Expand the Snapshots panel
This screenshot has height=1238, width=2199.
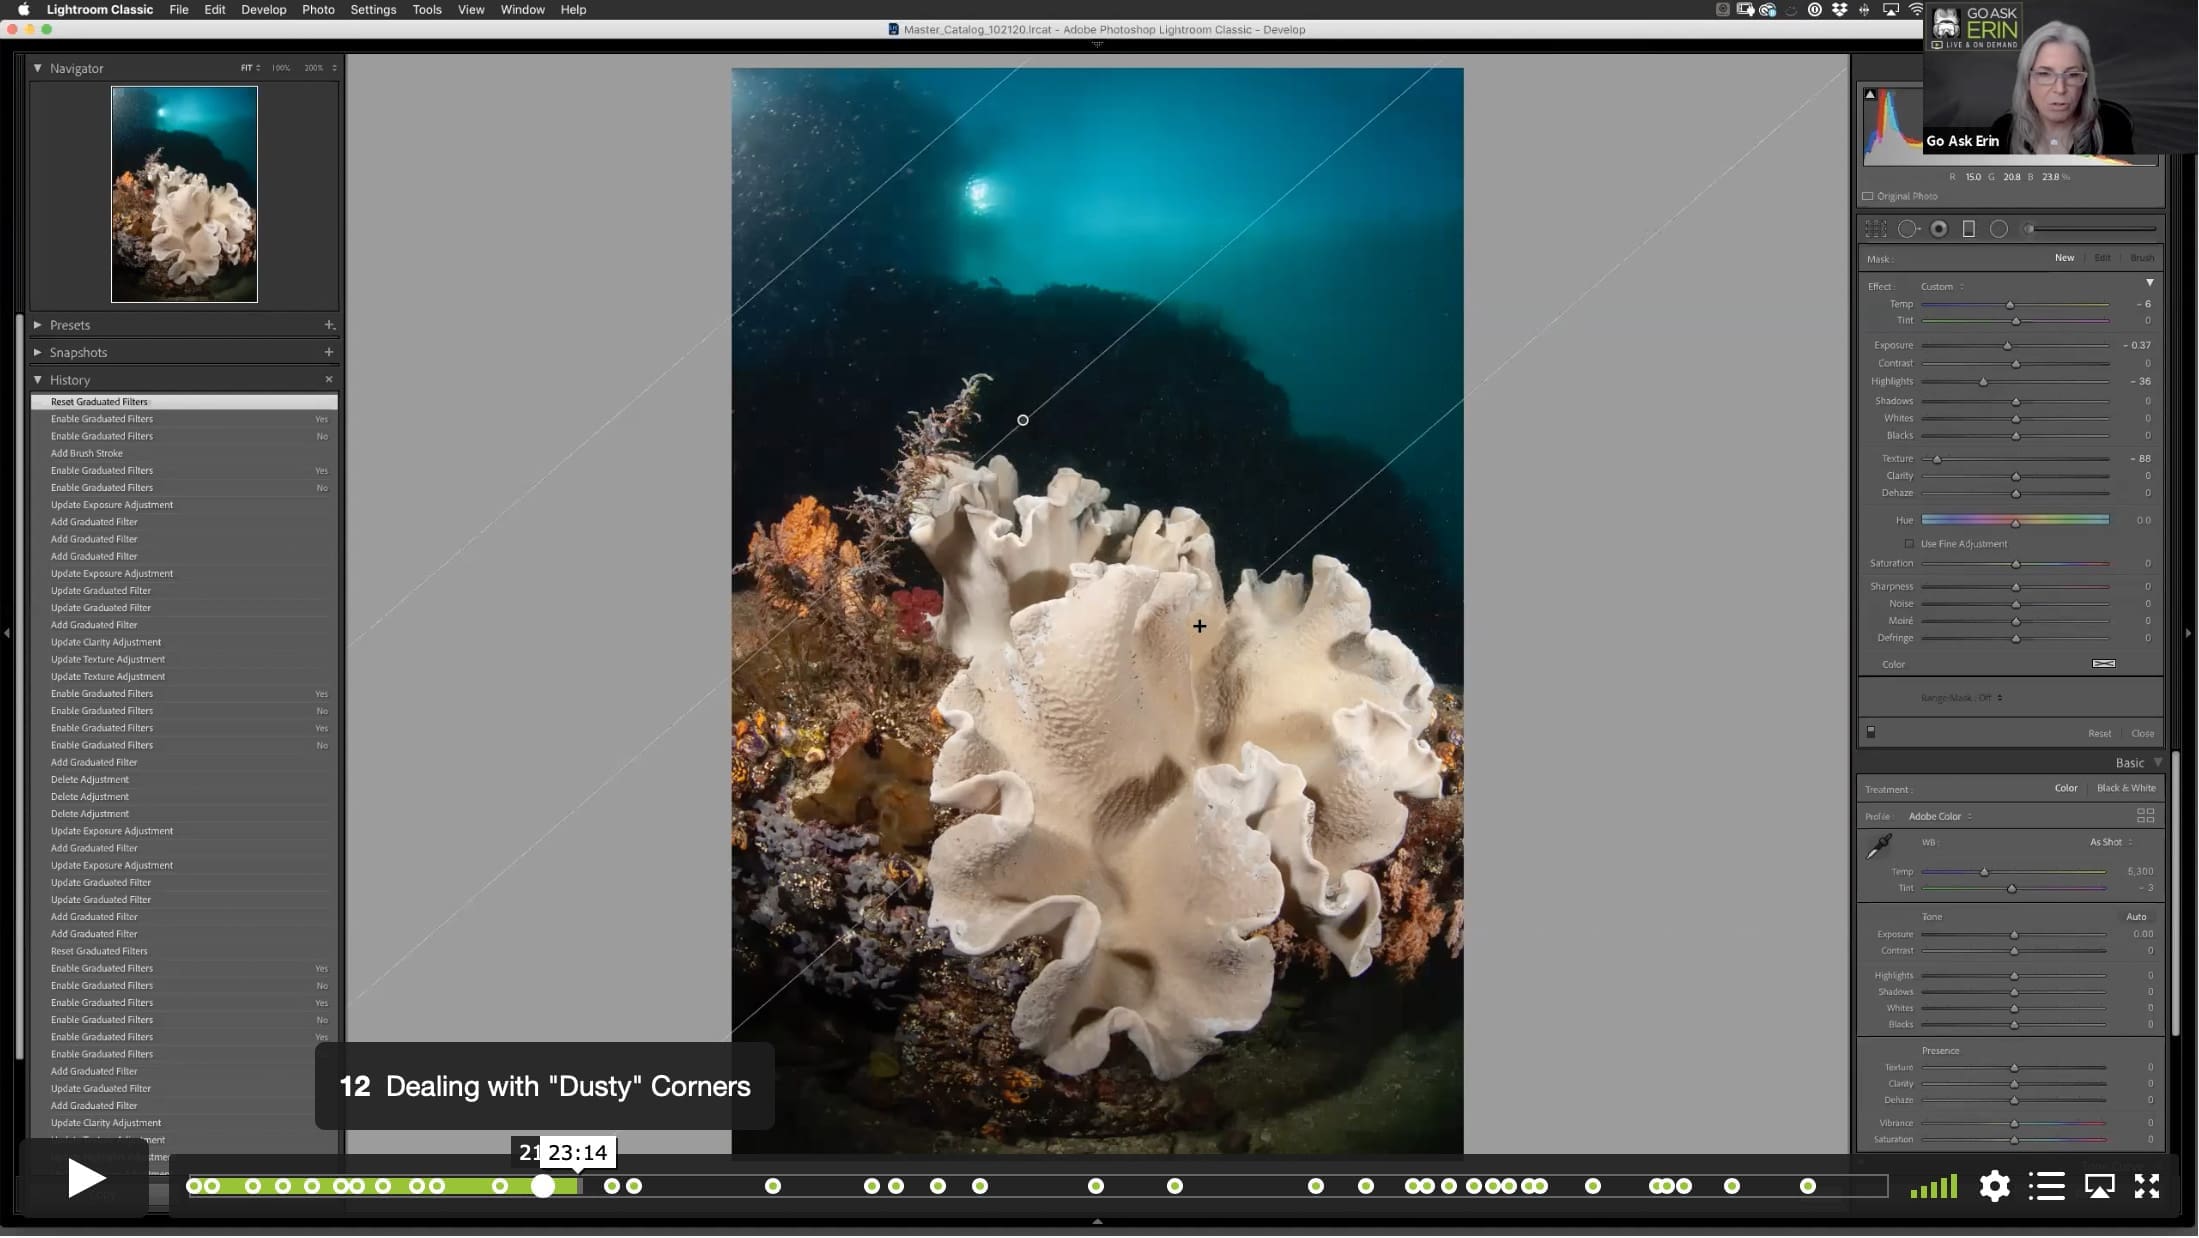pyautogui.click(x=38, y=352)
